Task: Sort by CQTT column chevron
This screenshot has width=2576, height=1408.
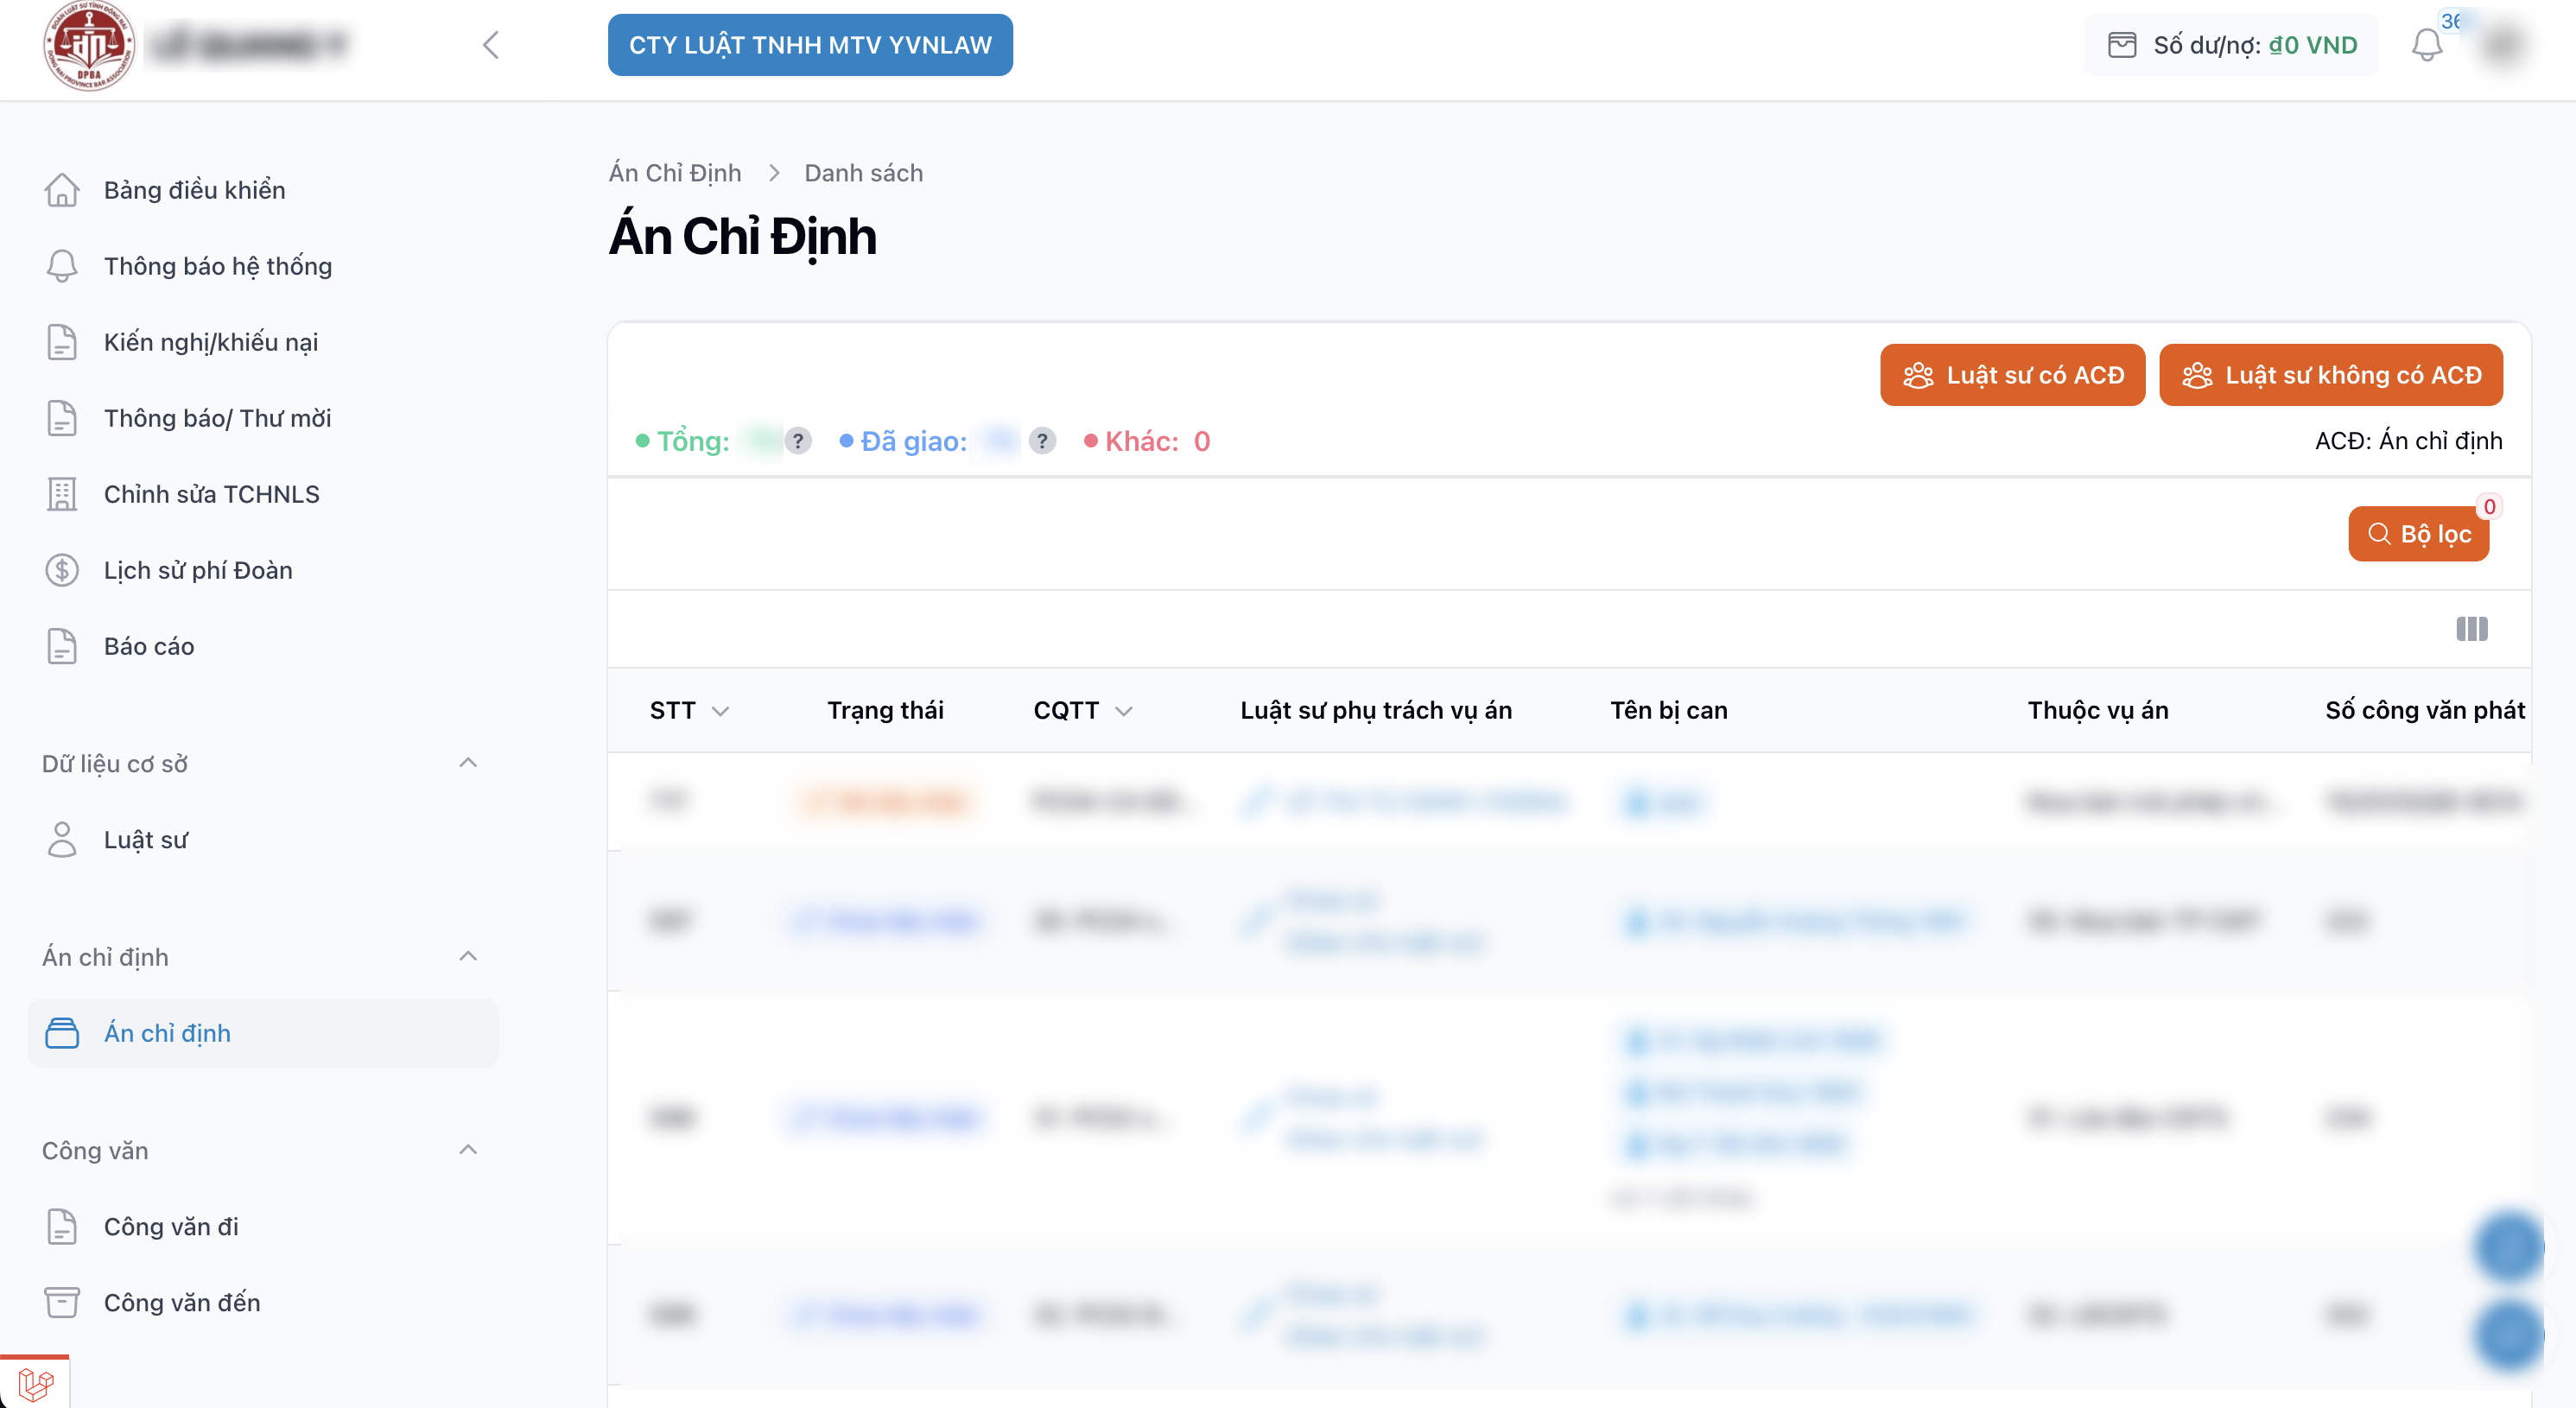Action: coord(1123,711)
